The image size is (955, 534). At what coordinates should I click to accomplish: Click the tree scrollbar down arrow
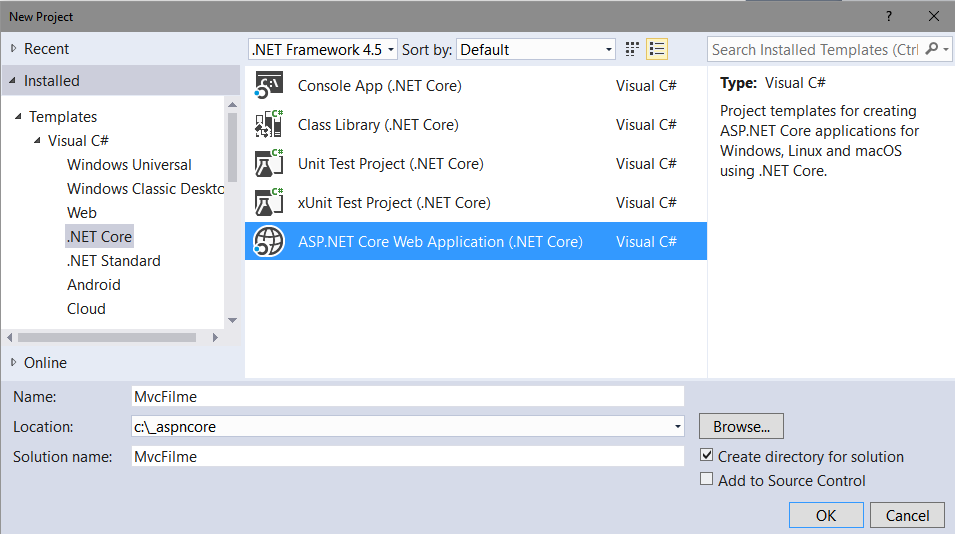tap(232, 320)
